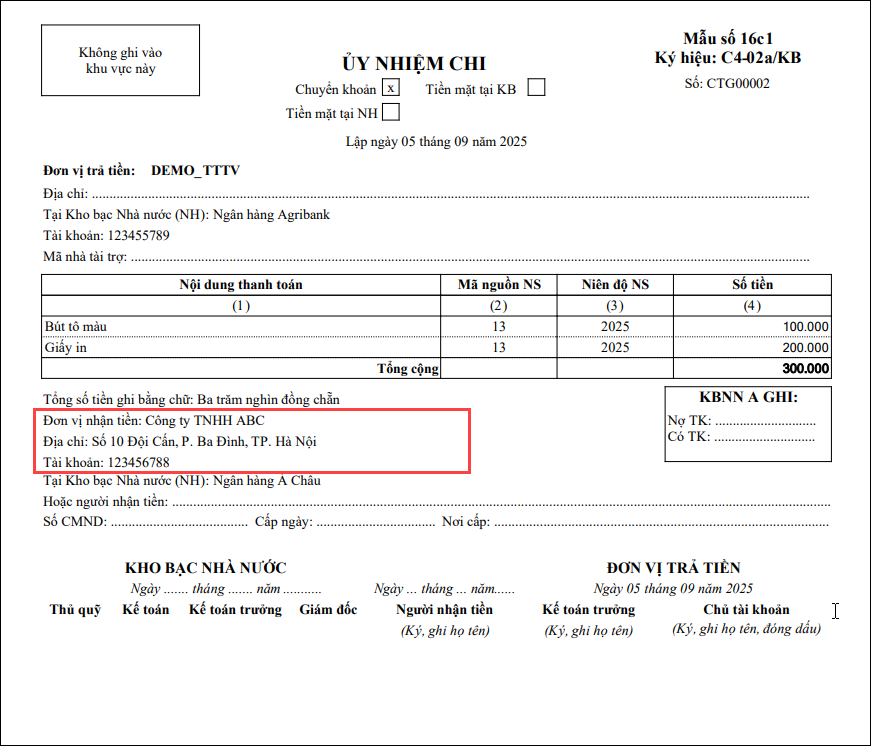Viewport: 871px width, 746px height.
Task: Click the Ngân hàng Agribank text
Action: tap(272, 215)
